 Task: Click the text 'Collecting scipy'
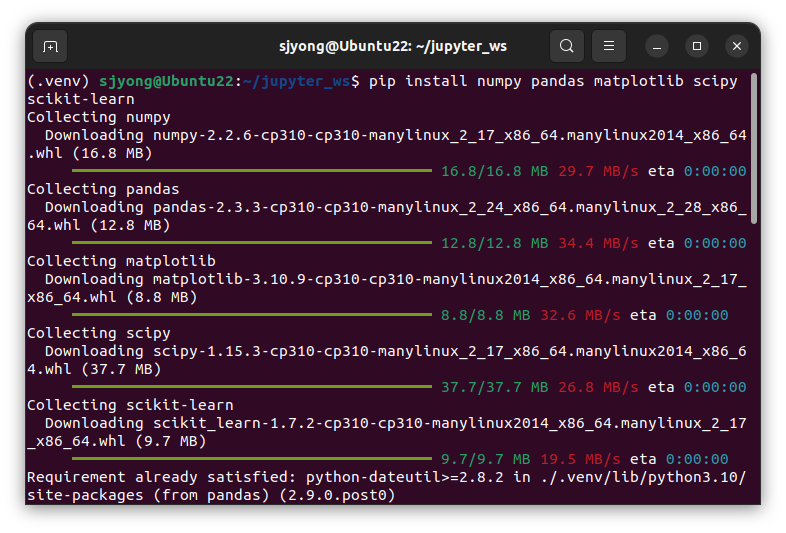click(x=99, y=333)
